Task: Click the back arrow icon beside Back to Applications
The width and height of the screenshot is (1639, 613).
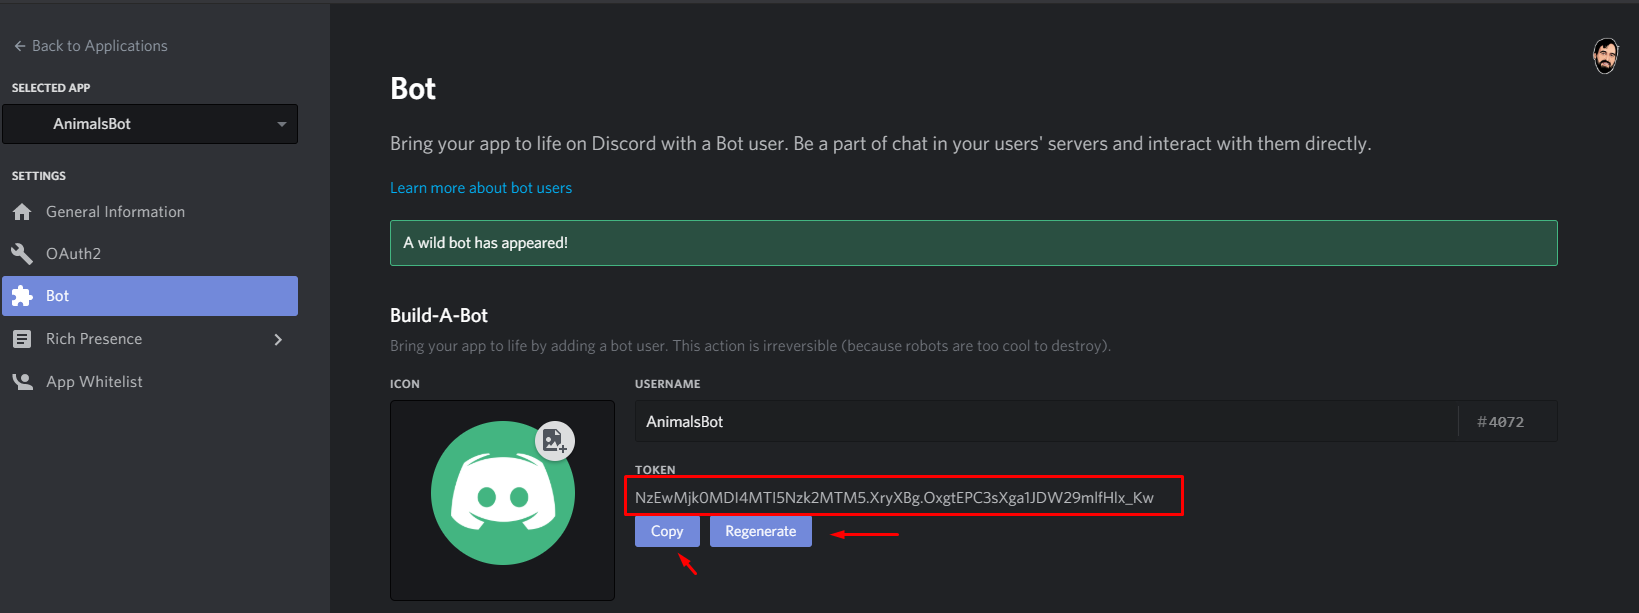Action: click(20, 46)
